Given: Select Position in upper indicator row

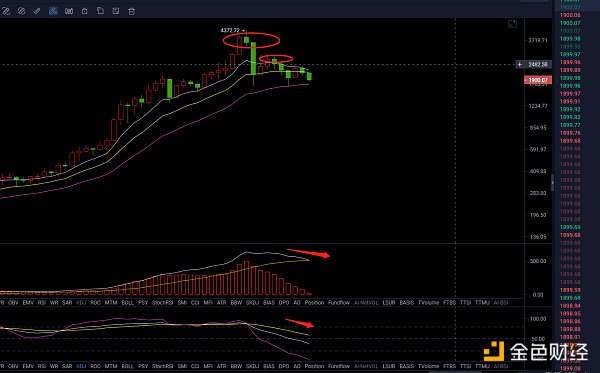Looking at the screenshot, I should [x=314, y=303].
